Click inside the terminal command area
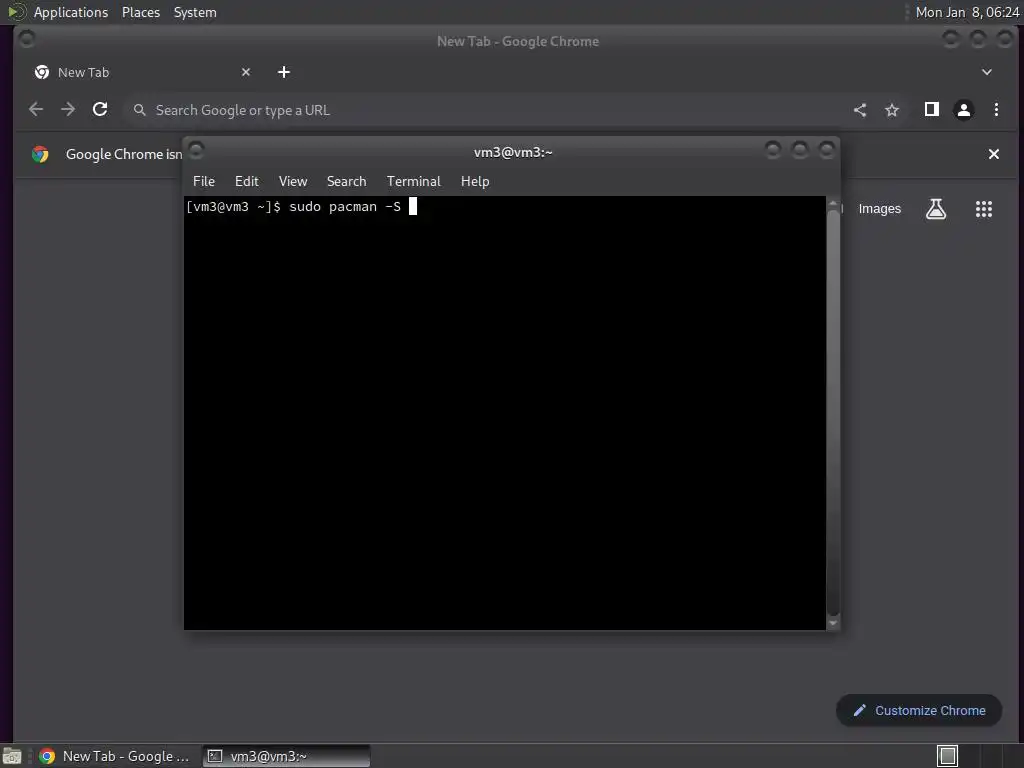The width and height of the screenshot is (1024, 768). point(505,413)
